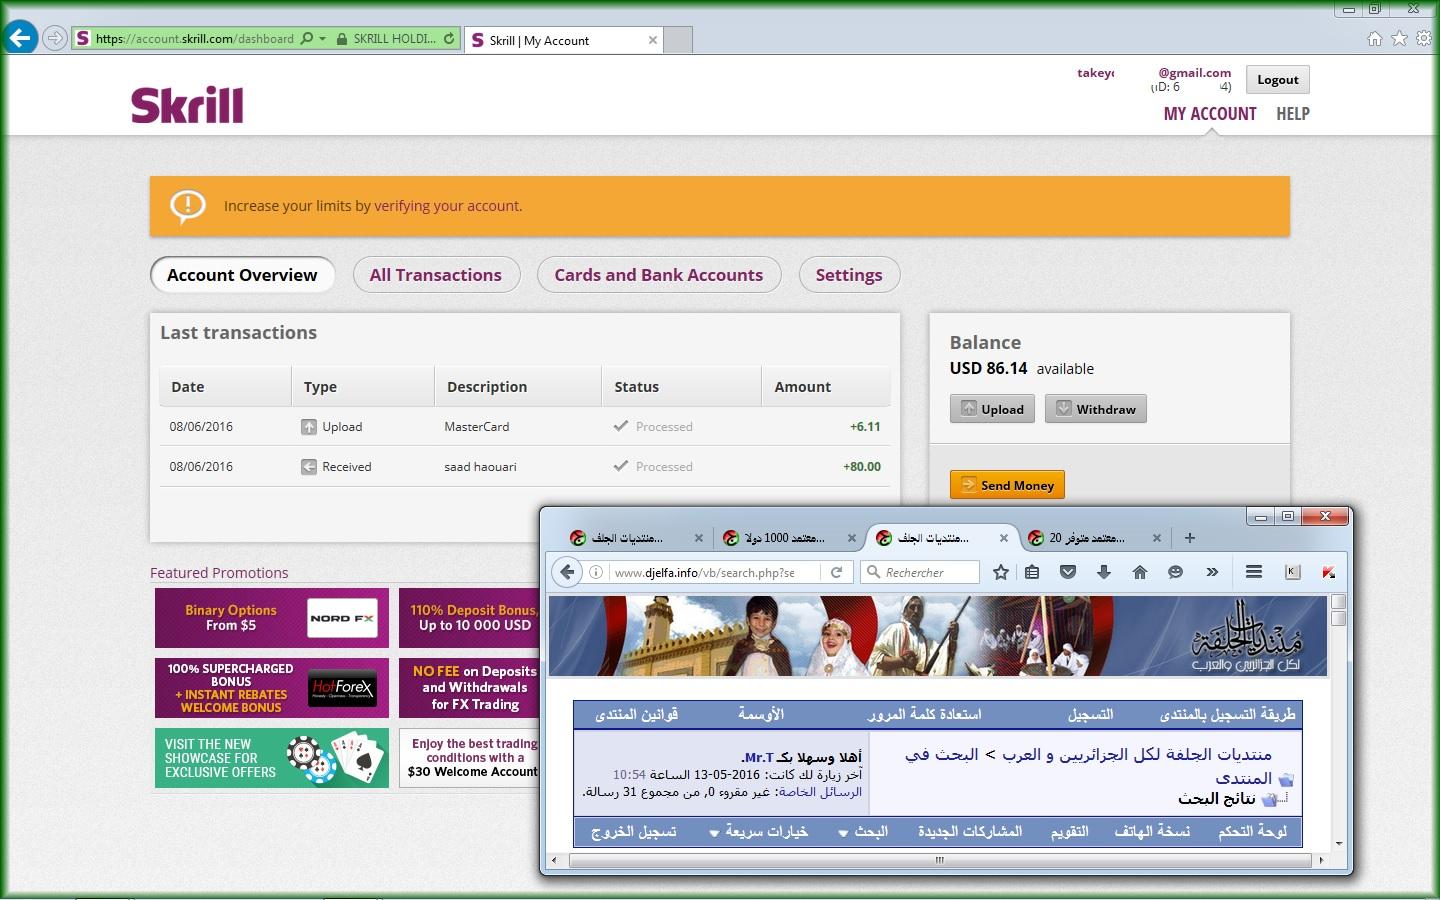
Task: Click the Withdraw button
Action: (x=1096, y=409)
